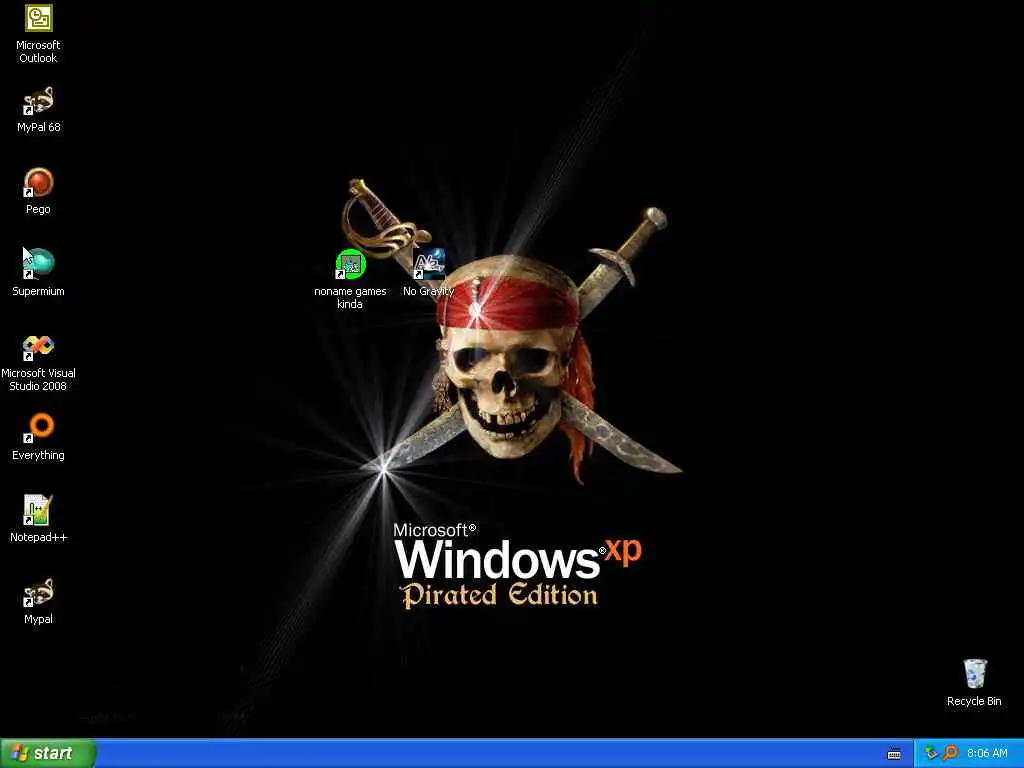Select the noname games kinda icon
1024x768 pixels.
tap(351, 264)
